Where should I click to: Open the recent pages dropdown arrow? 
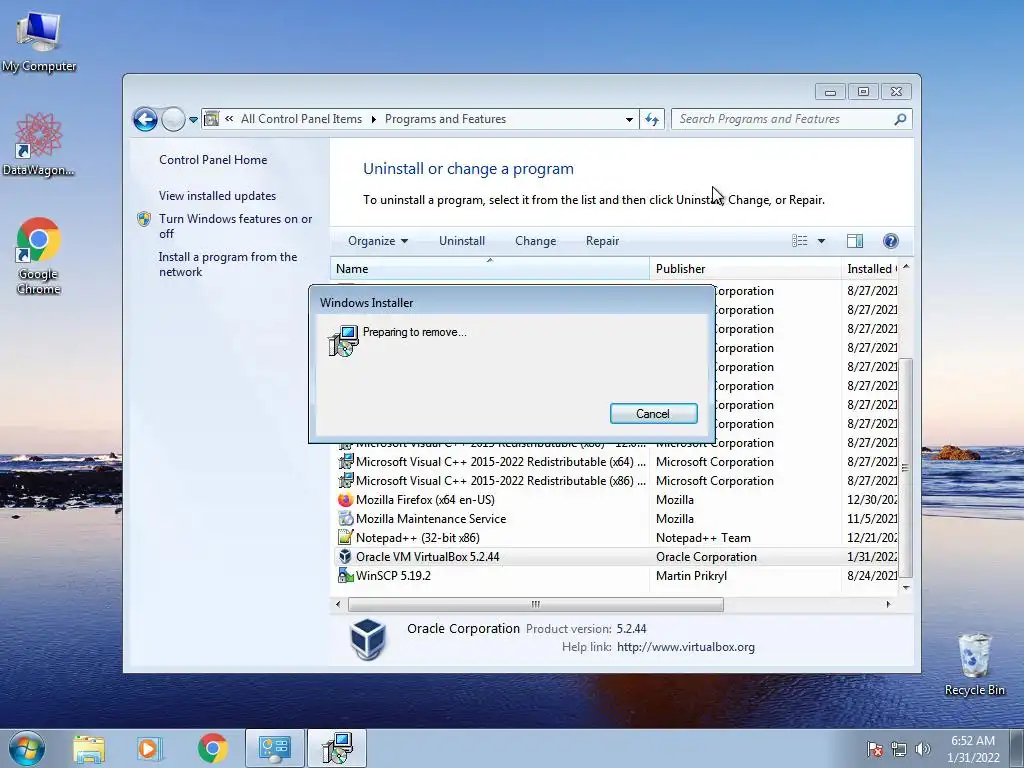[x=193, y=120]
